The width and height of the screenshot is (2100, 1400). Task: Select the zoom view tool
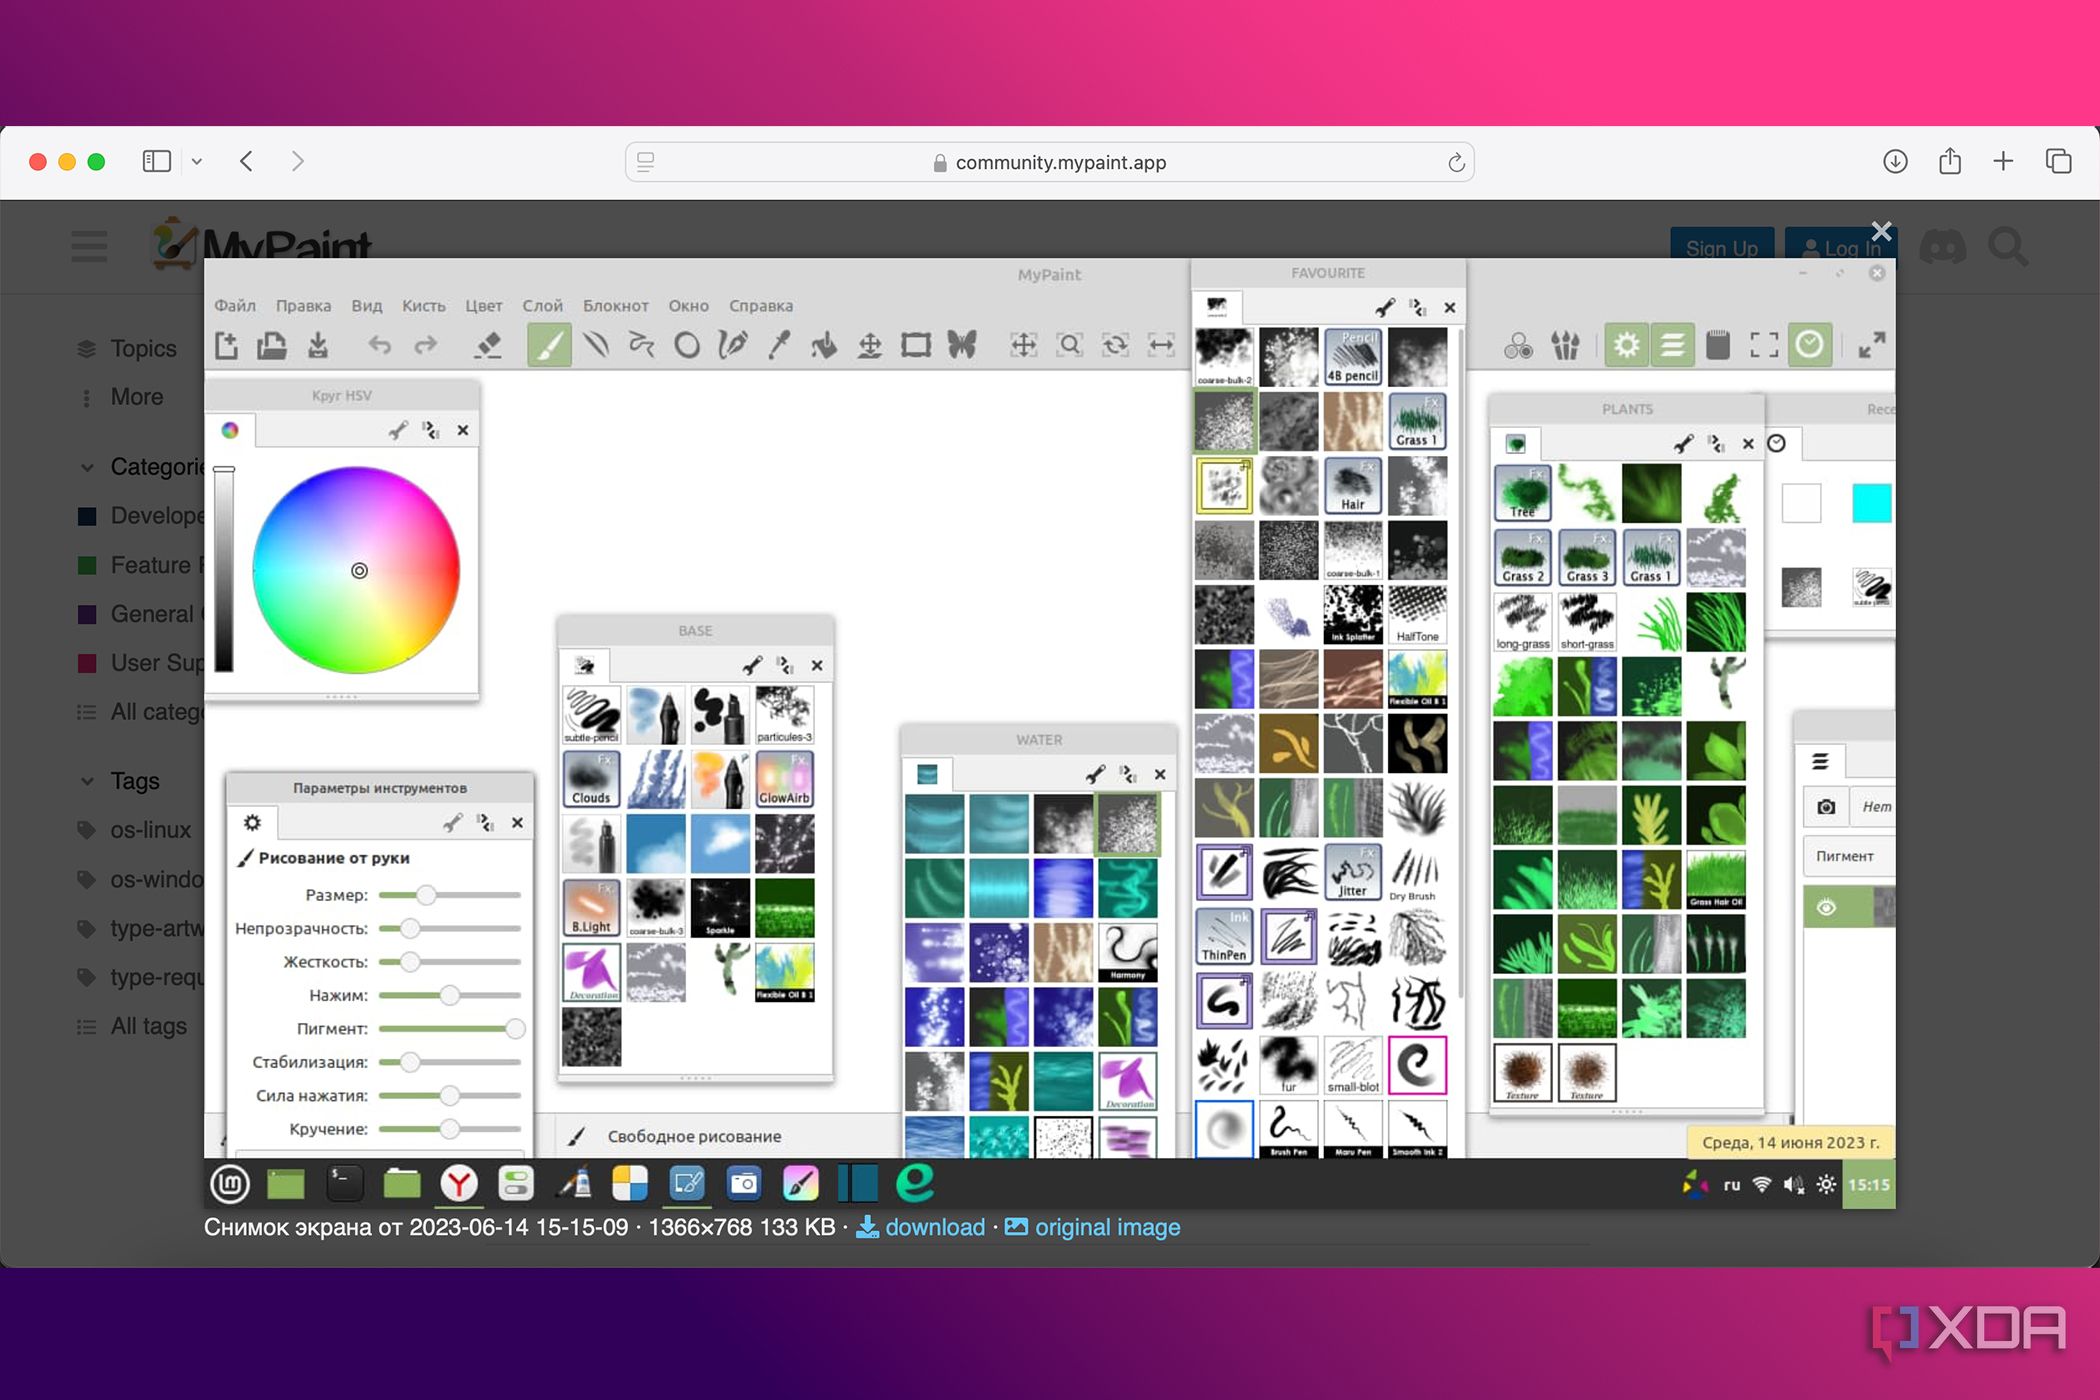1070,345
